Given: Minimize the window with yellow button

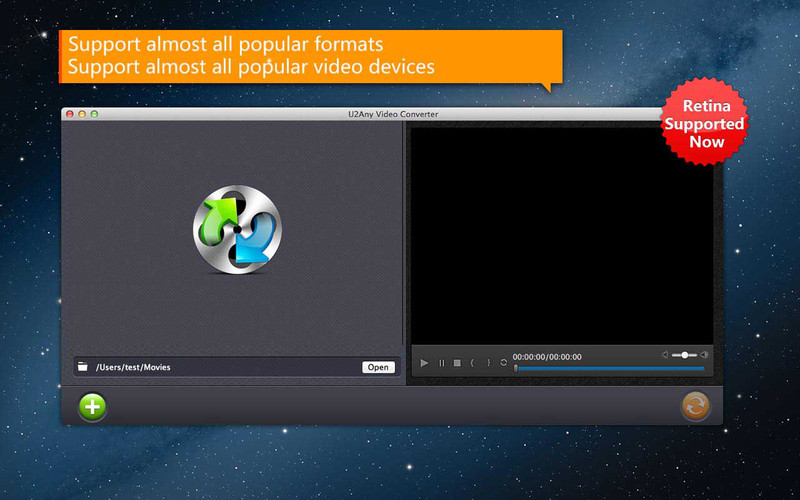Looking at the screenshot, I should [x=82, y=114].
